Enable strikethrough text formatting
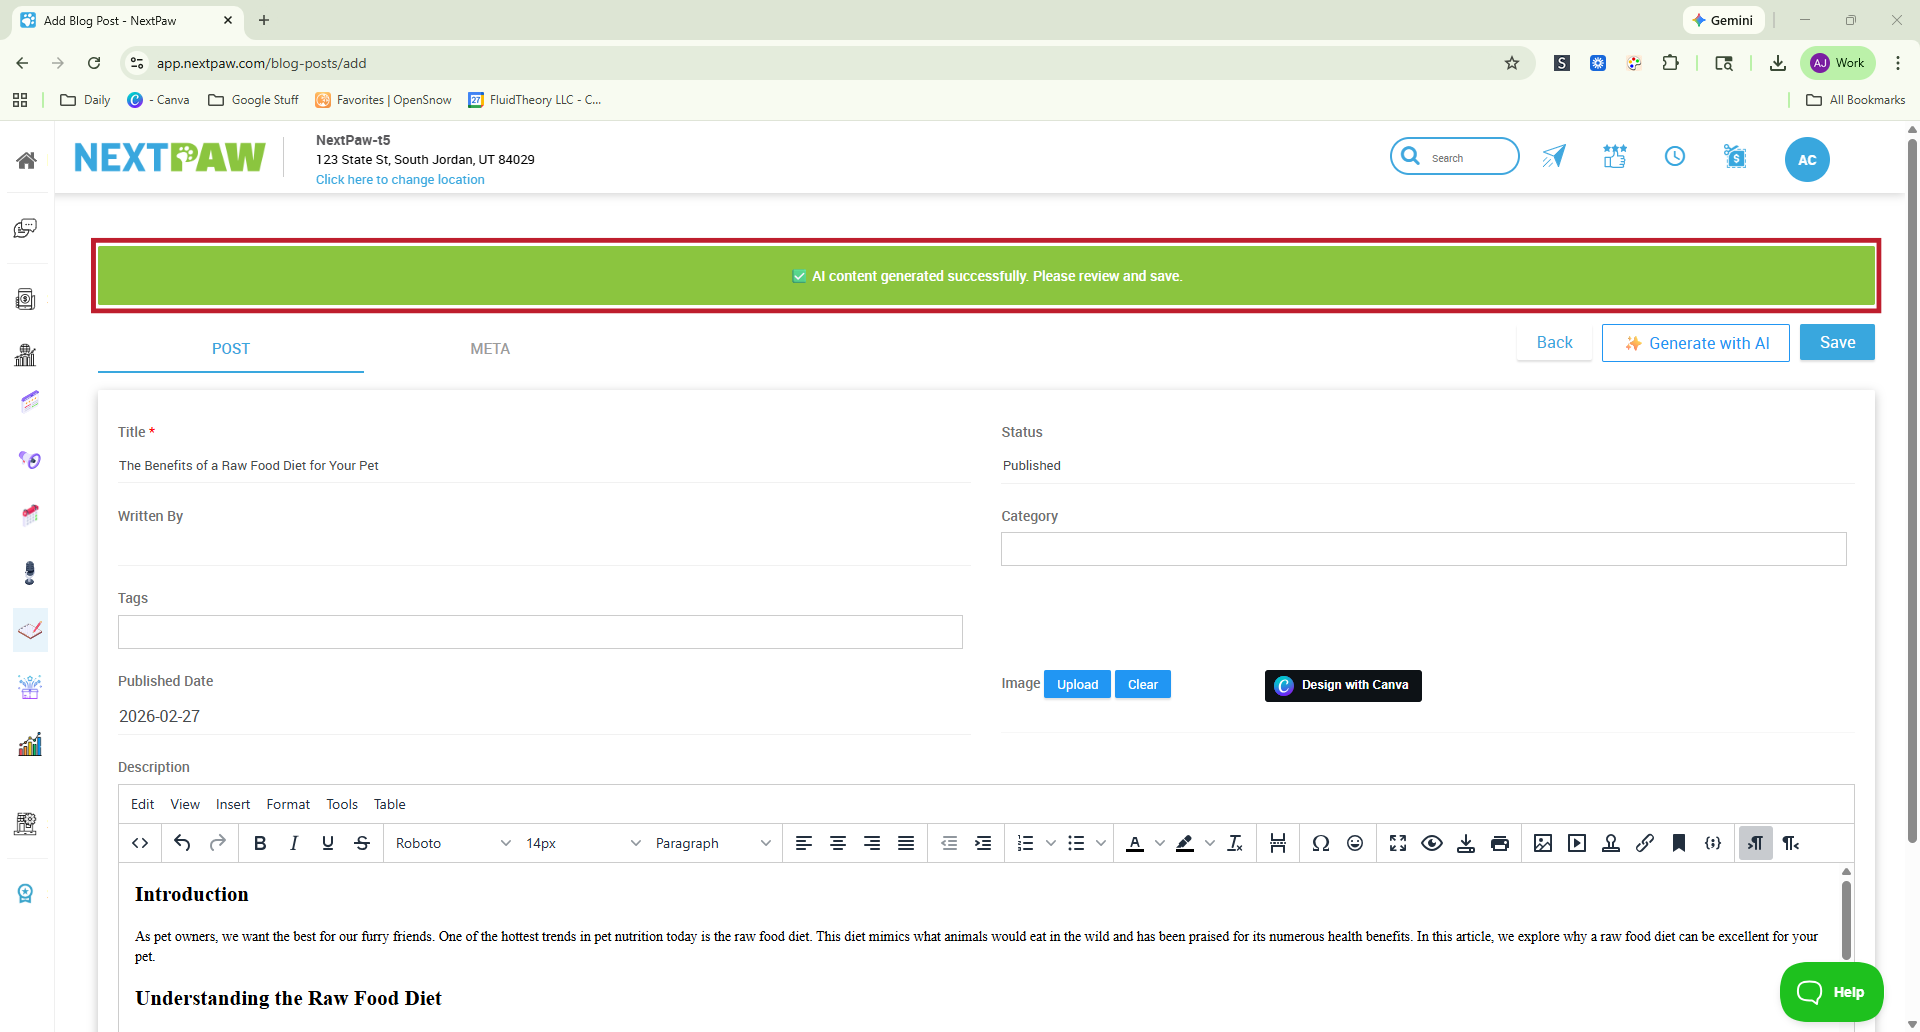The height and width of the screenshot is (1032, 1920). click(x=361, y=843)
